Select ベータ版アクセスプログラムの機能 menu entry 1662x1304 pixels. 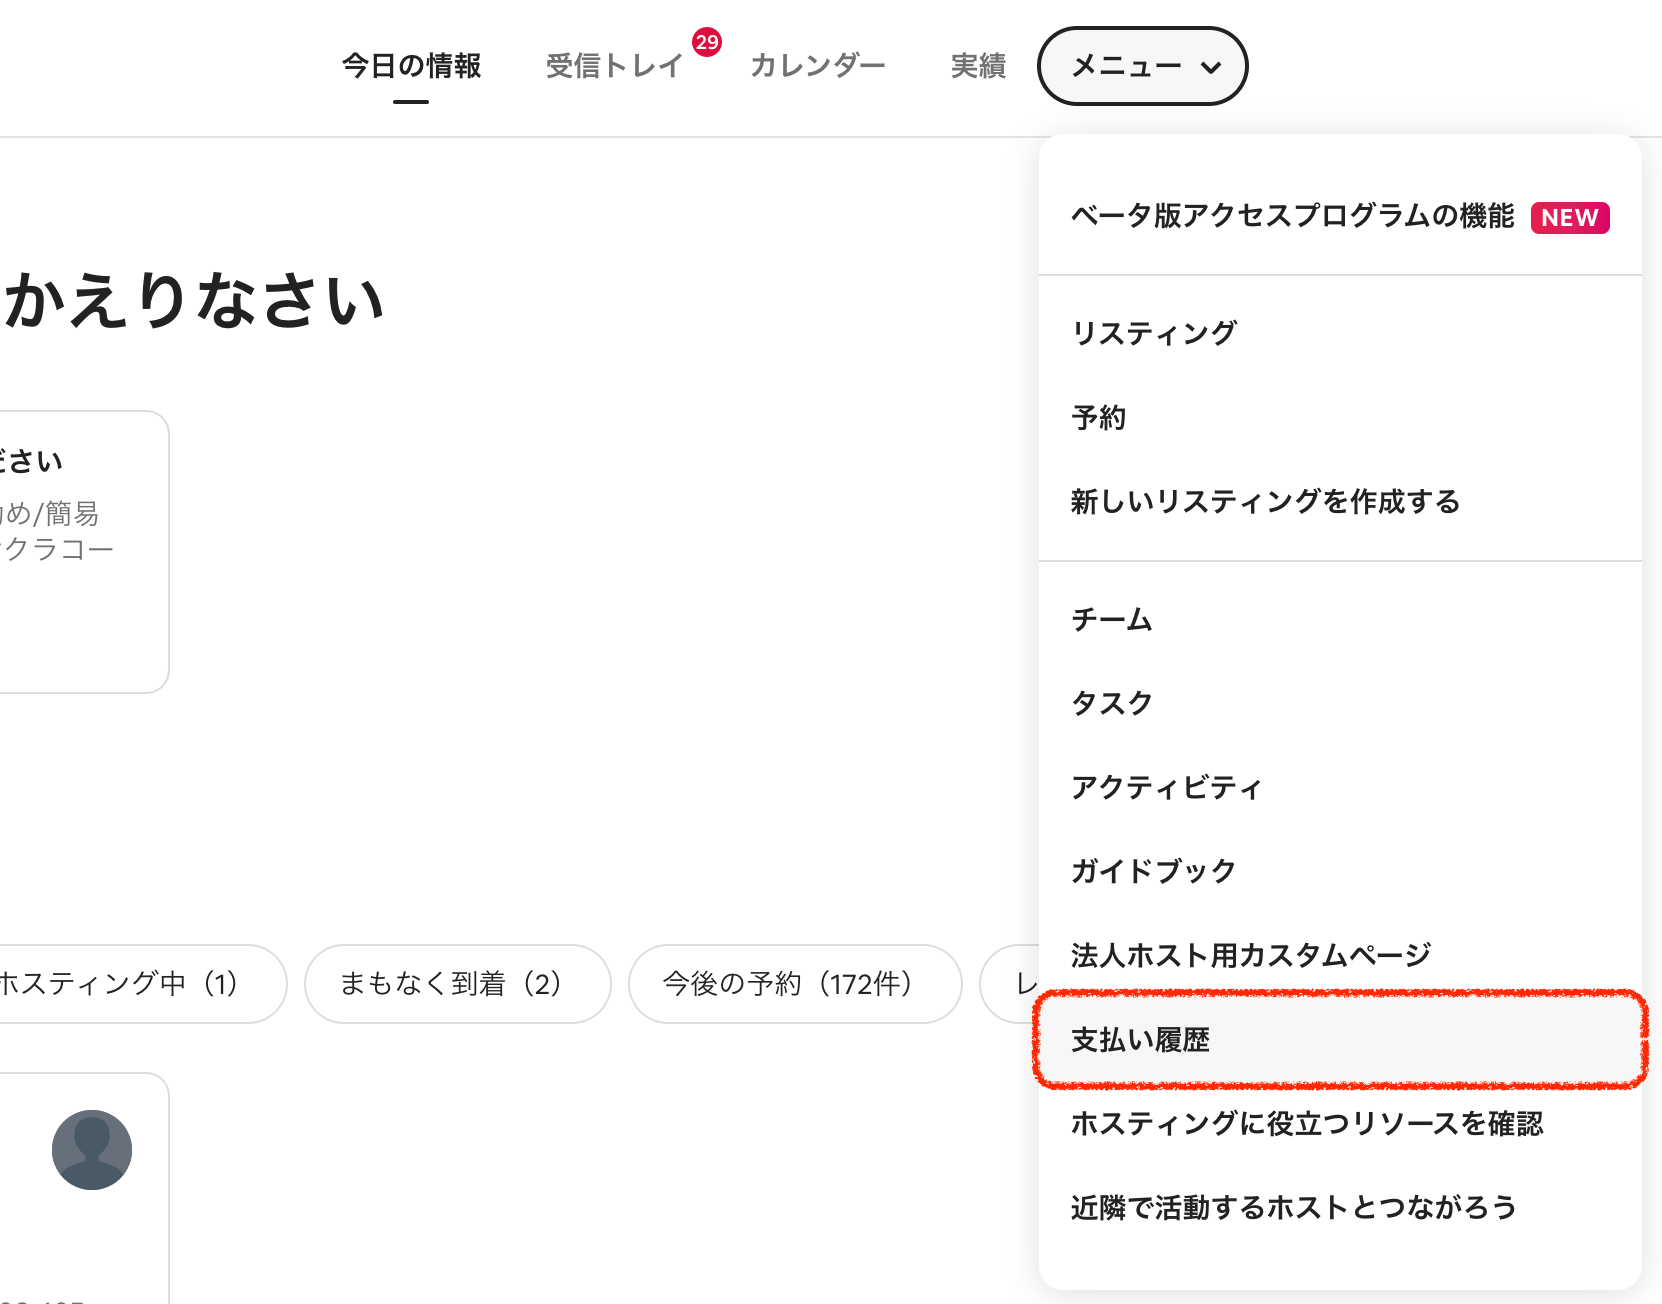tap(1292, 216)
